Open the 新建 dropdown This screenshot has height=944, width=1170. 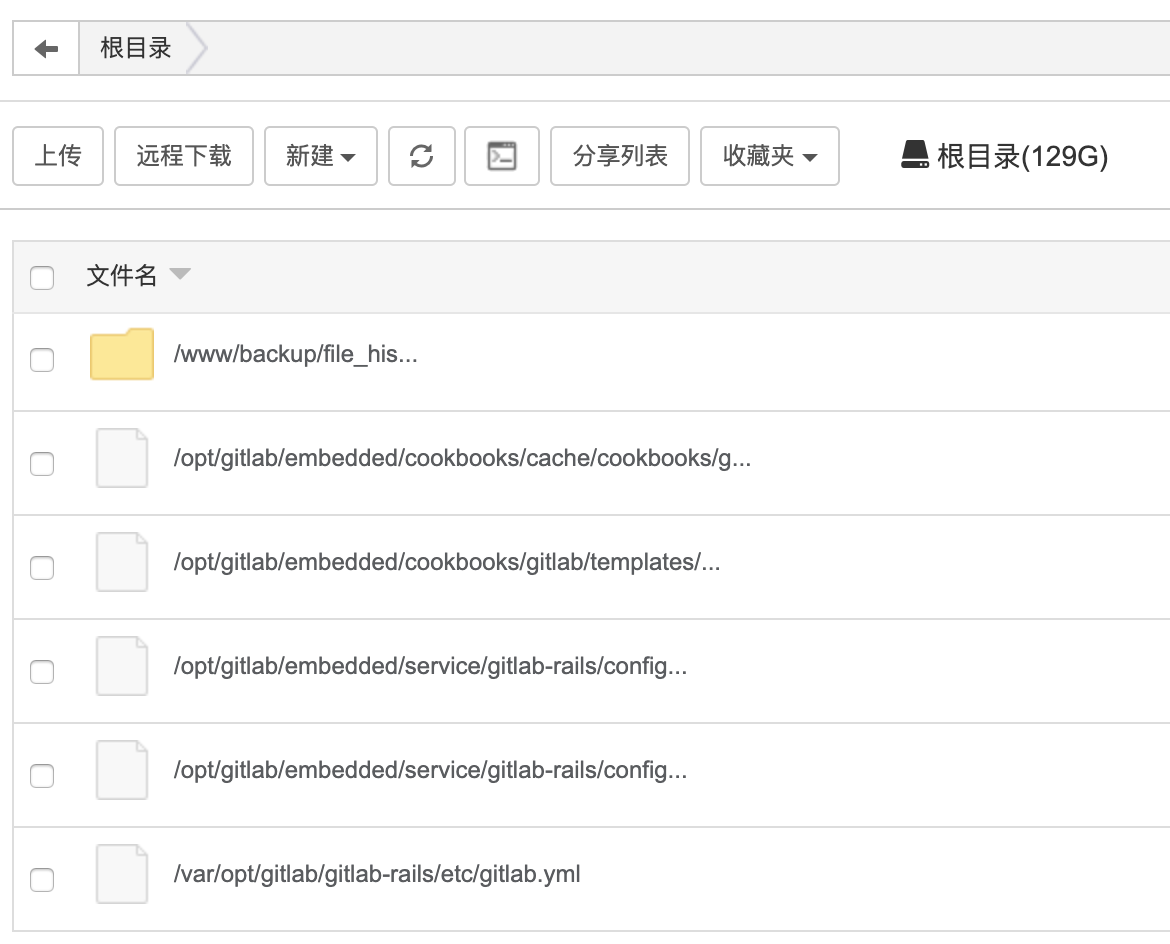click(321, 156)
